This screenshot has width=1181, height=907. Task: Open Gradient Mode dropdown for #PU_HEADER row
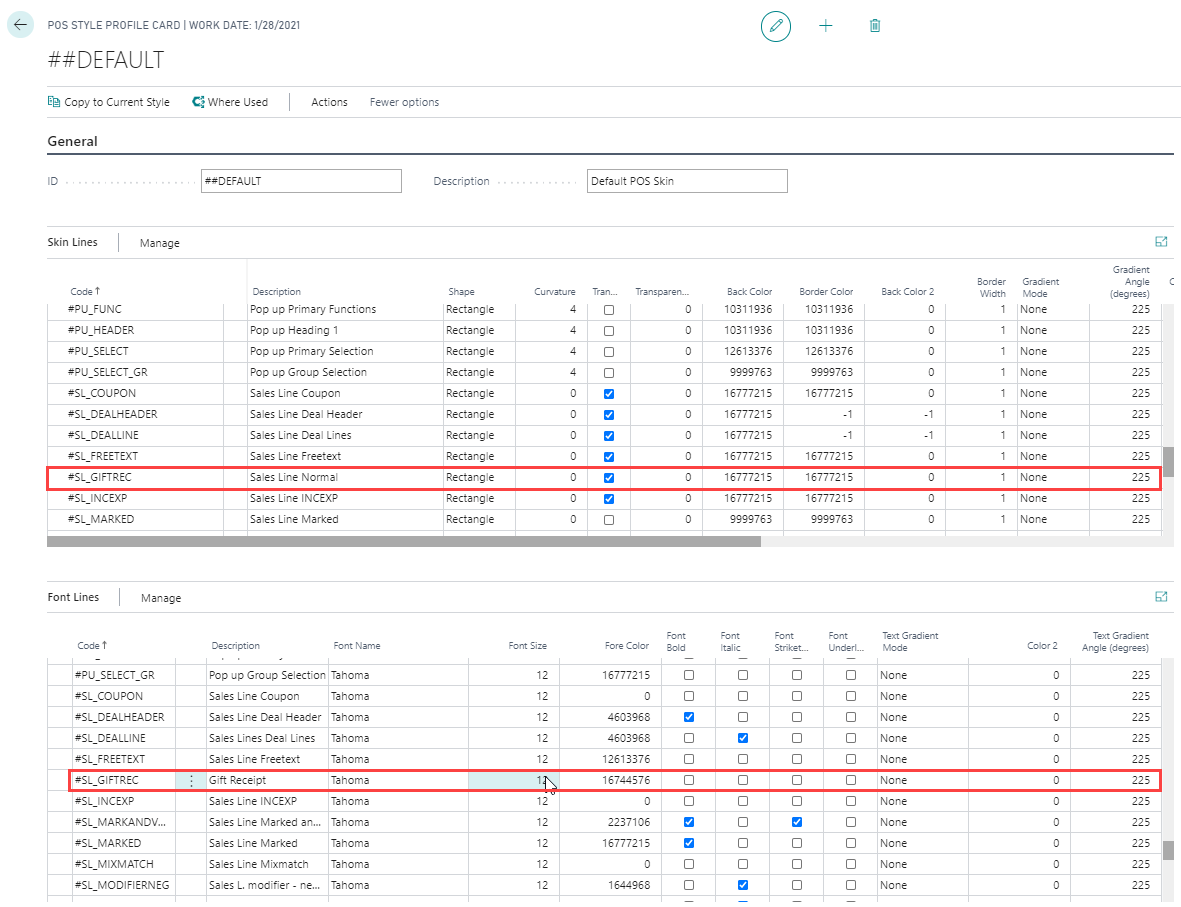pos(1050,331)
